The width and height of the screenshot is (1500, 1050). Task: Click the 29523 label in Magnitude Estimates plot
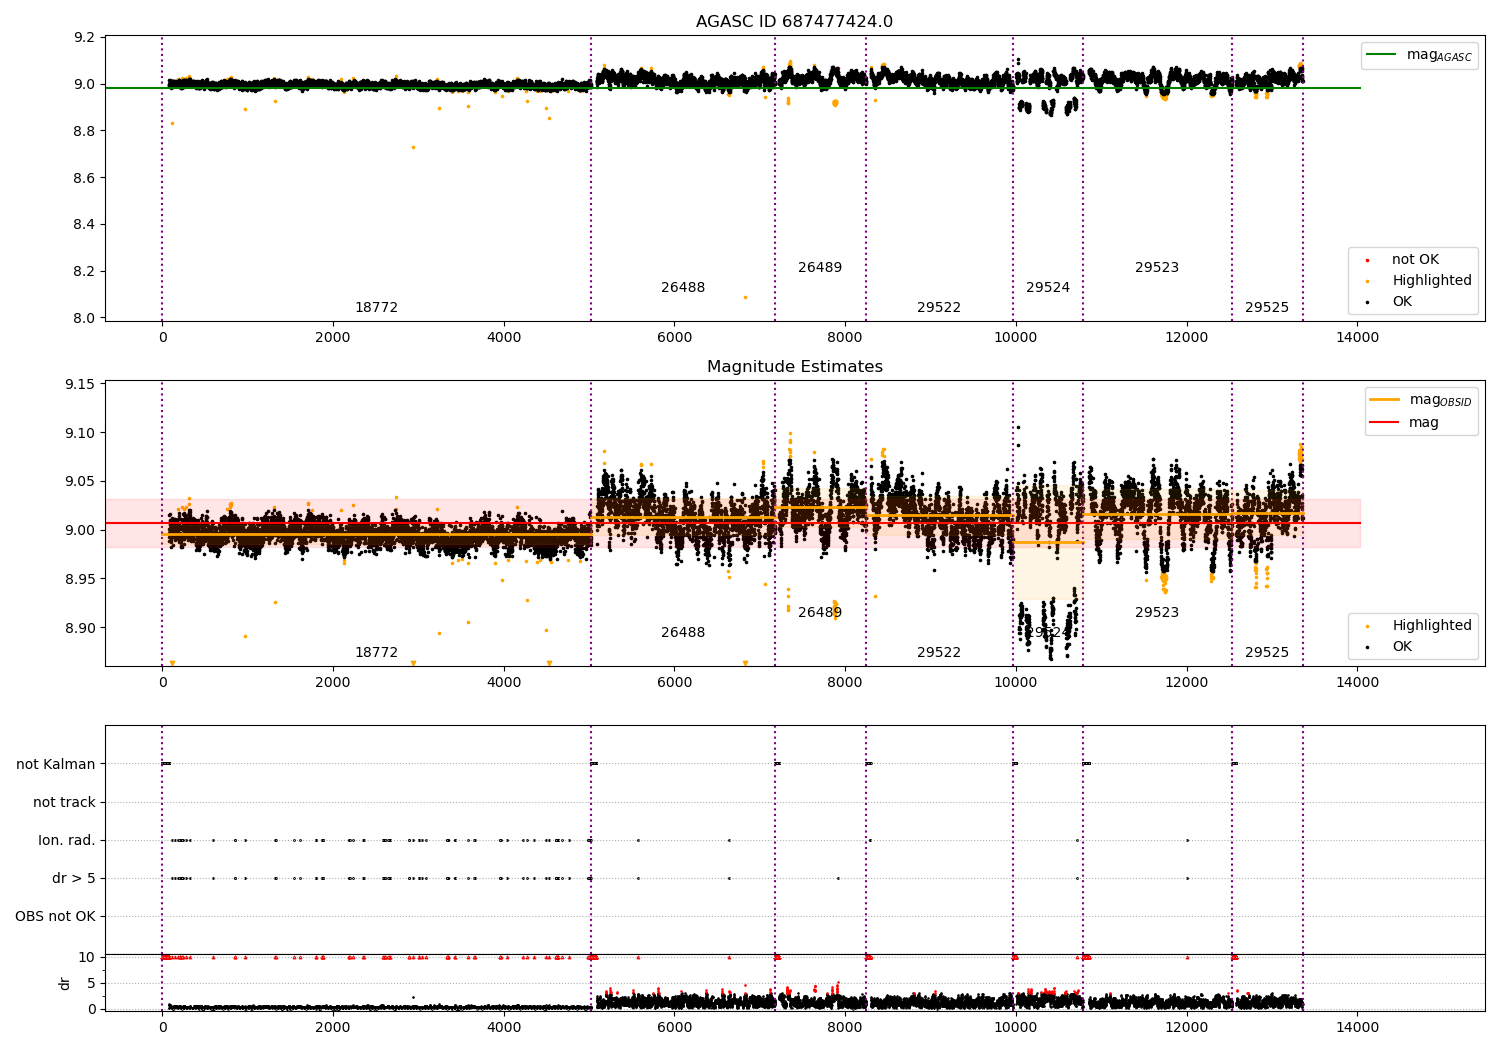click(1157, 613)
